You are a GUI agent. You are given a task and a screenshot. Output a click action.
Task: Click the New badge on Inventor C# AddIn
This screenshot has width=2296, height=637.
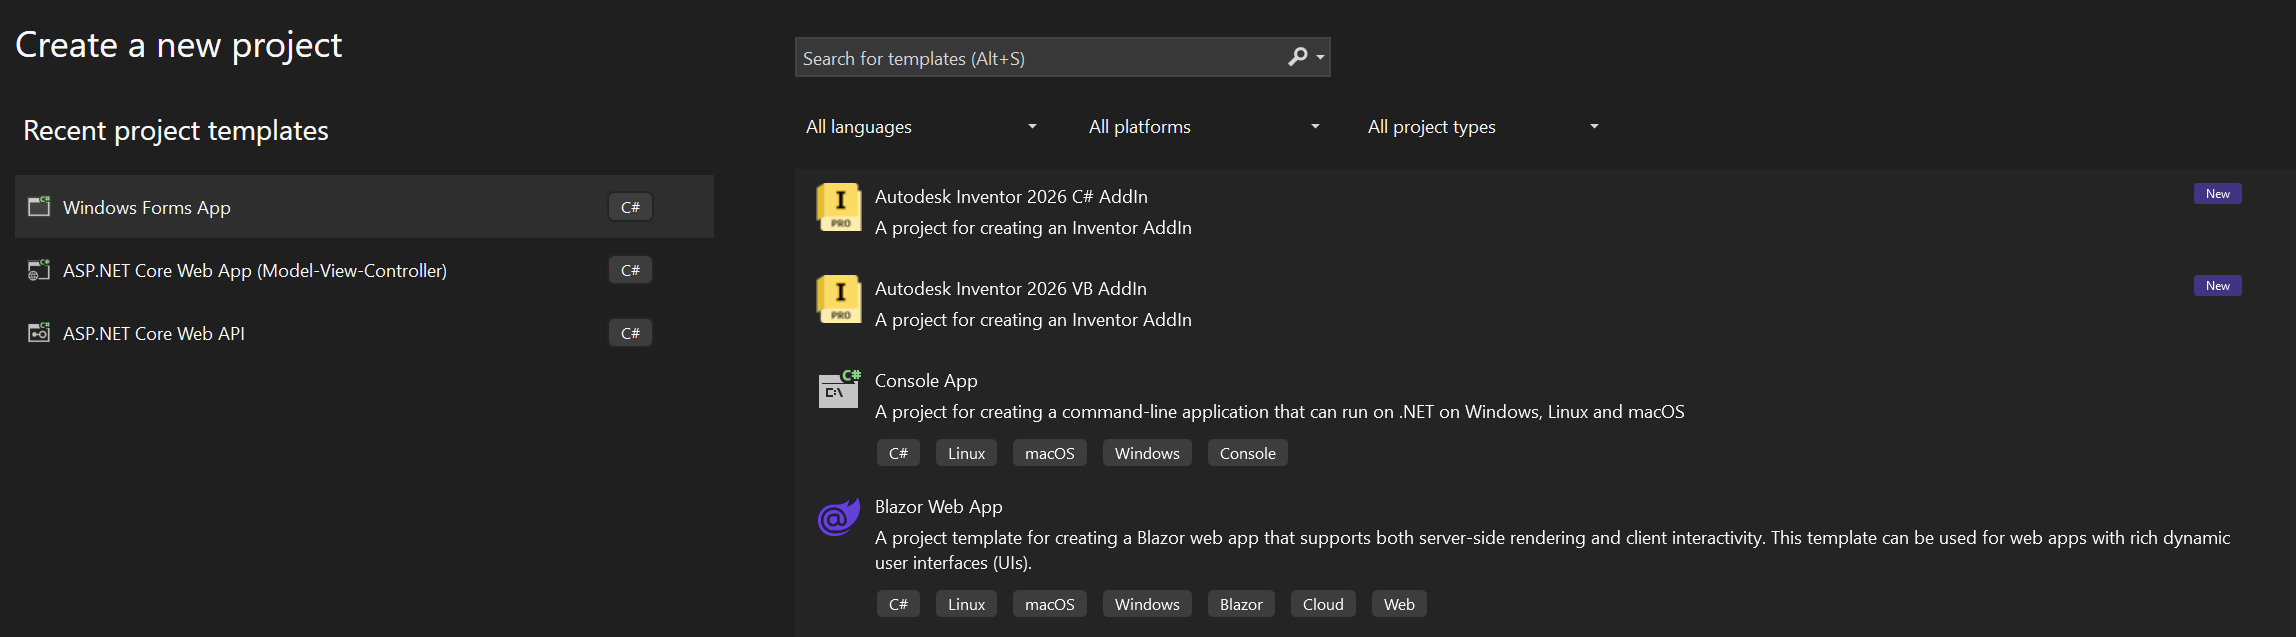point(2217,194)
